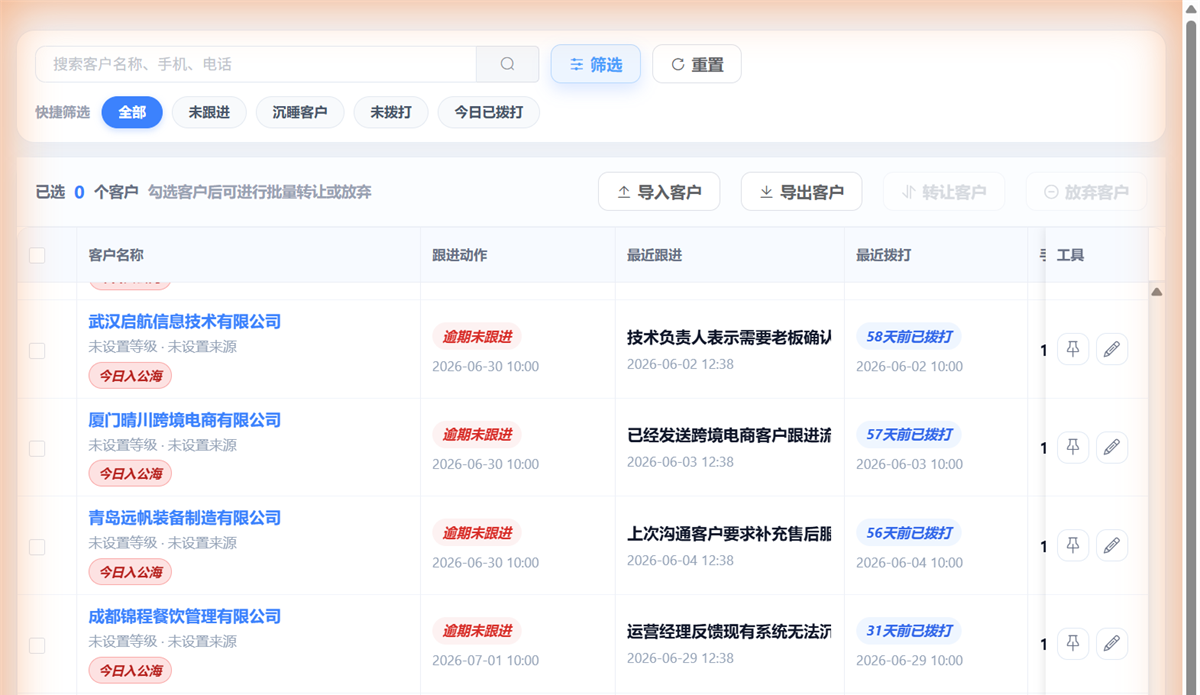Open the 筛选 filter panel

[596, 64]
